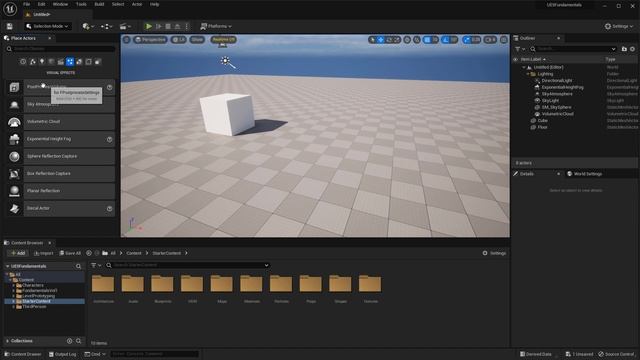Toggle viewport grid snapping
This screenshot has width=640, height=360.
(427, 40)
